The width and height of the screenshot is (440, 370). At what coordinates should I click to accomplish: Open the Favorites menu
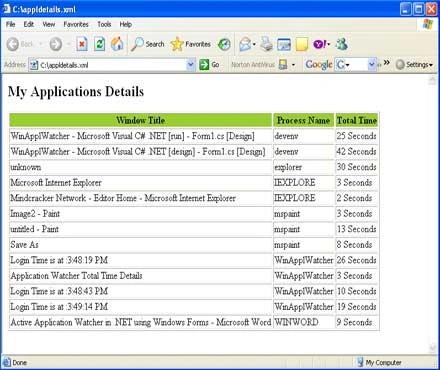click(76, 24)
